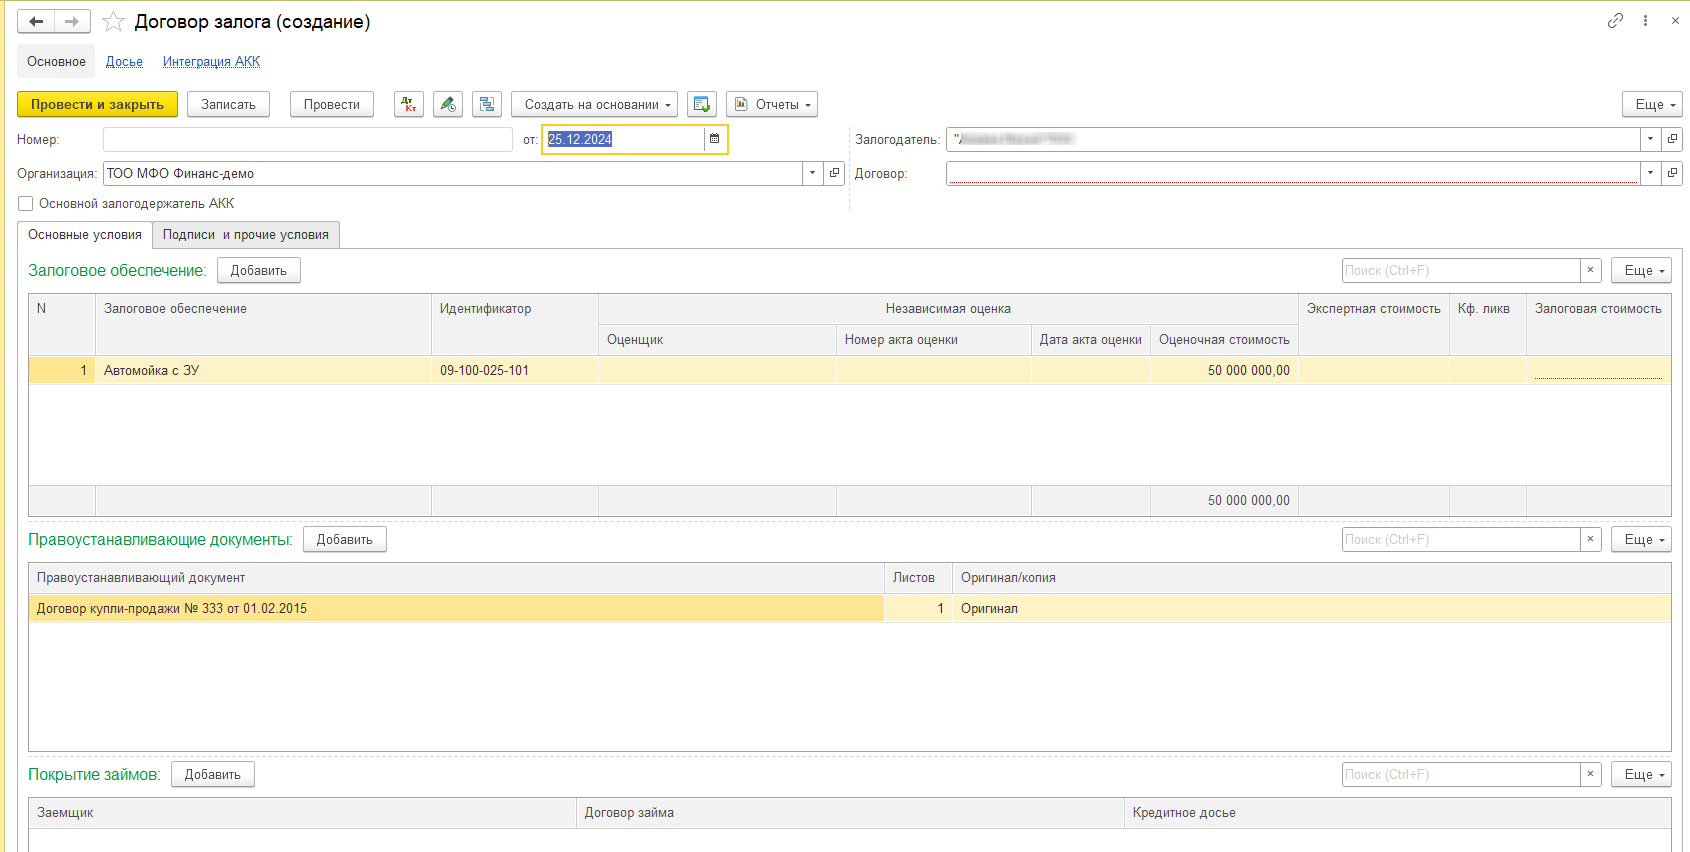
Task: Open calendar picker for the date field
Action: pos(715,139)
